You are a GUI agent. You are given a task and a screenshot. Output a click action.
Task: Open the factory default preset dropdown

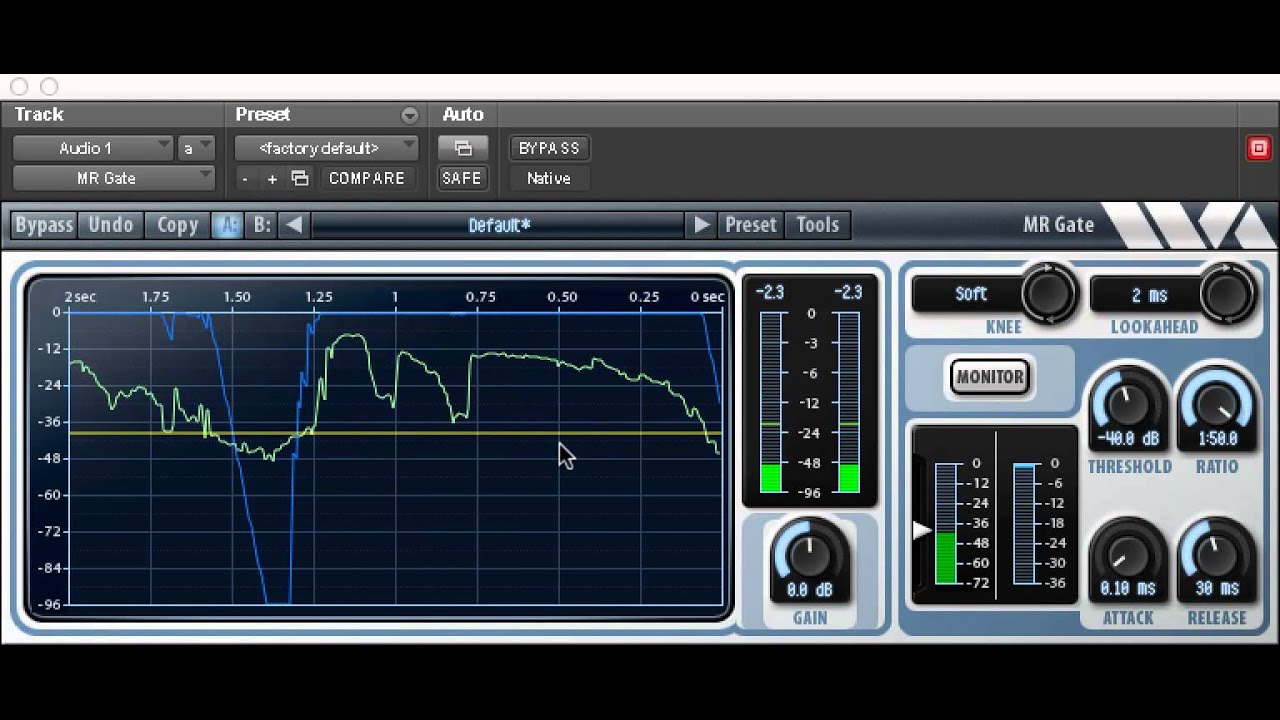coord(326,148)
